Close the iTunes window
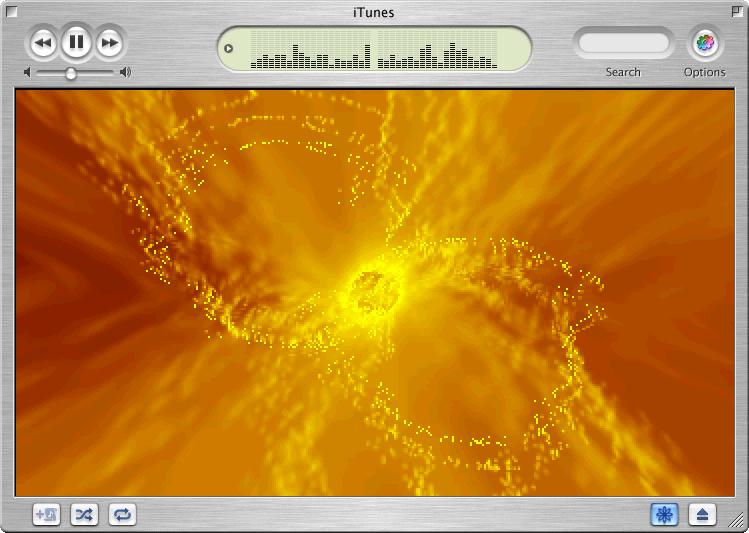749x533 pixels. 11,11
